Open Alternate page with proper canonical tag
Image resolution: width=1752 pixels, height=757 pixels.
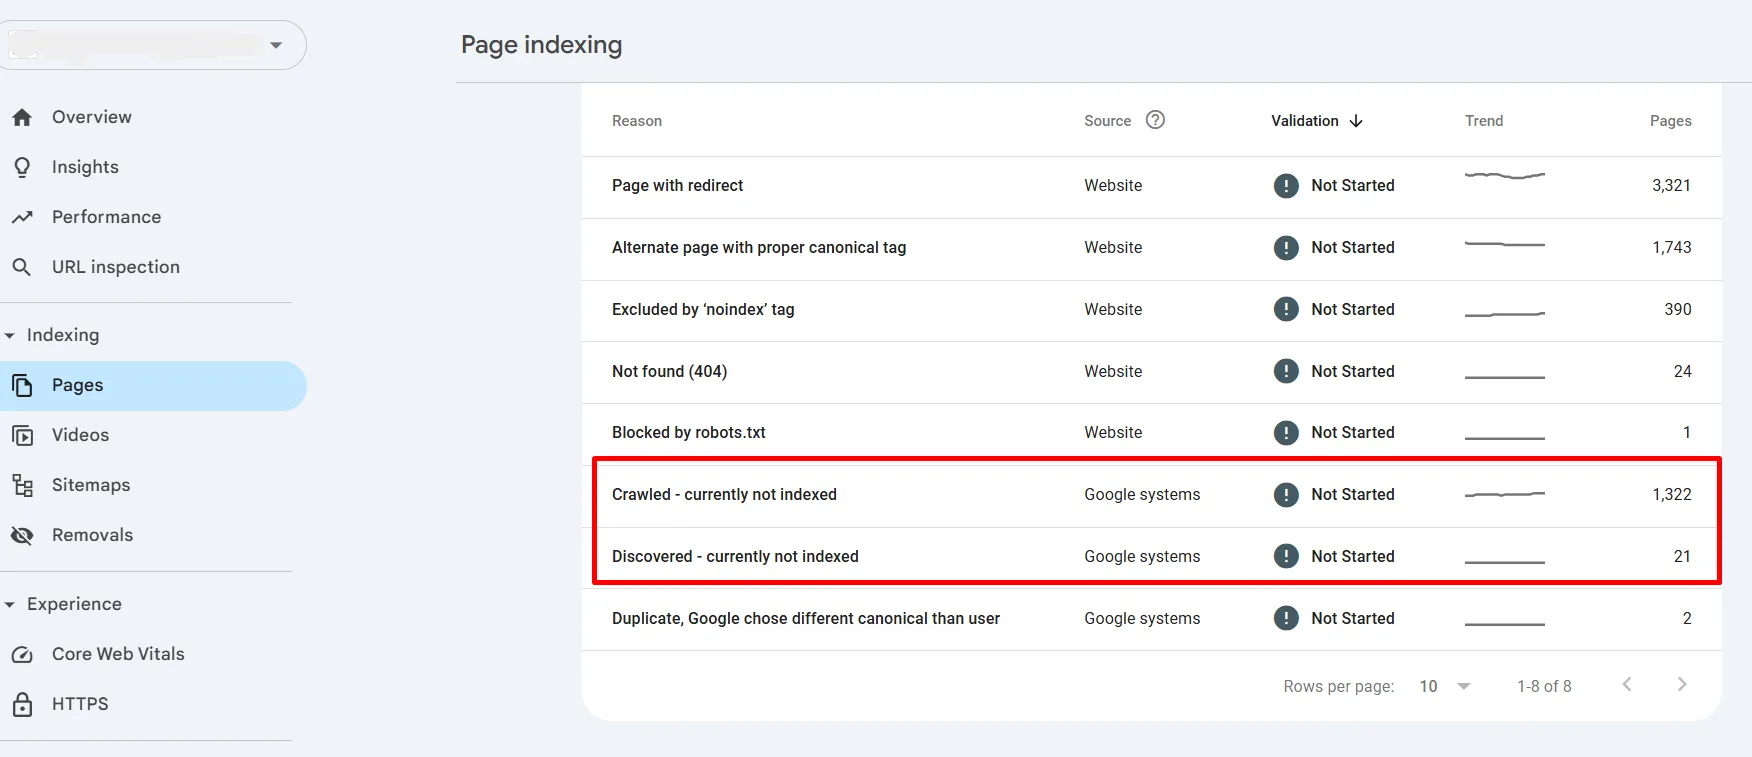point(1151,248)
